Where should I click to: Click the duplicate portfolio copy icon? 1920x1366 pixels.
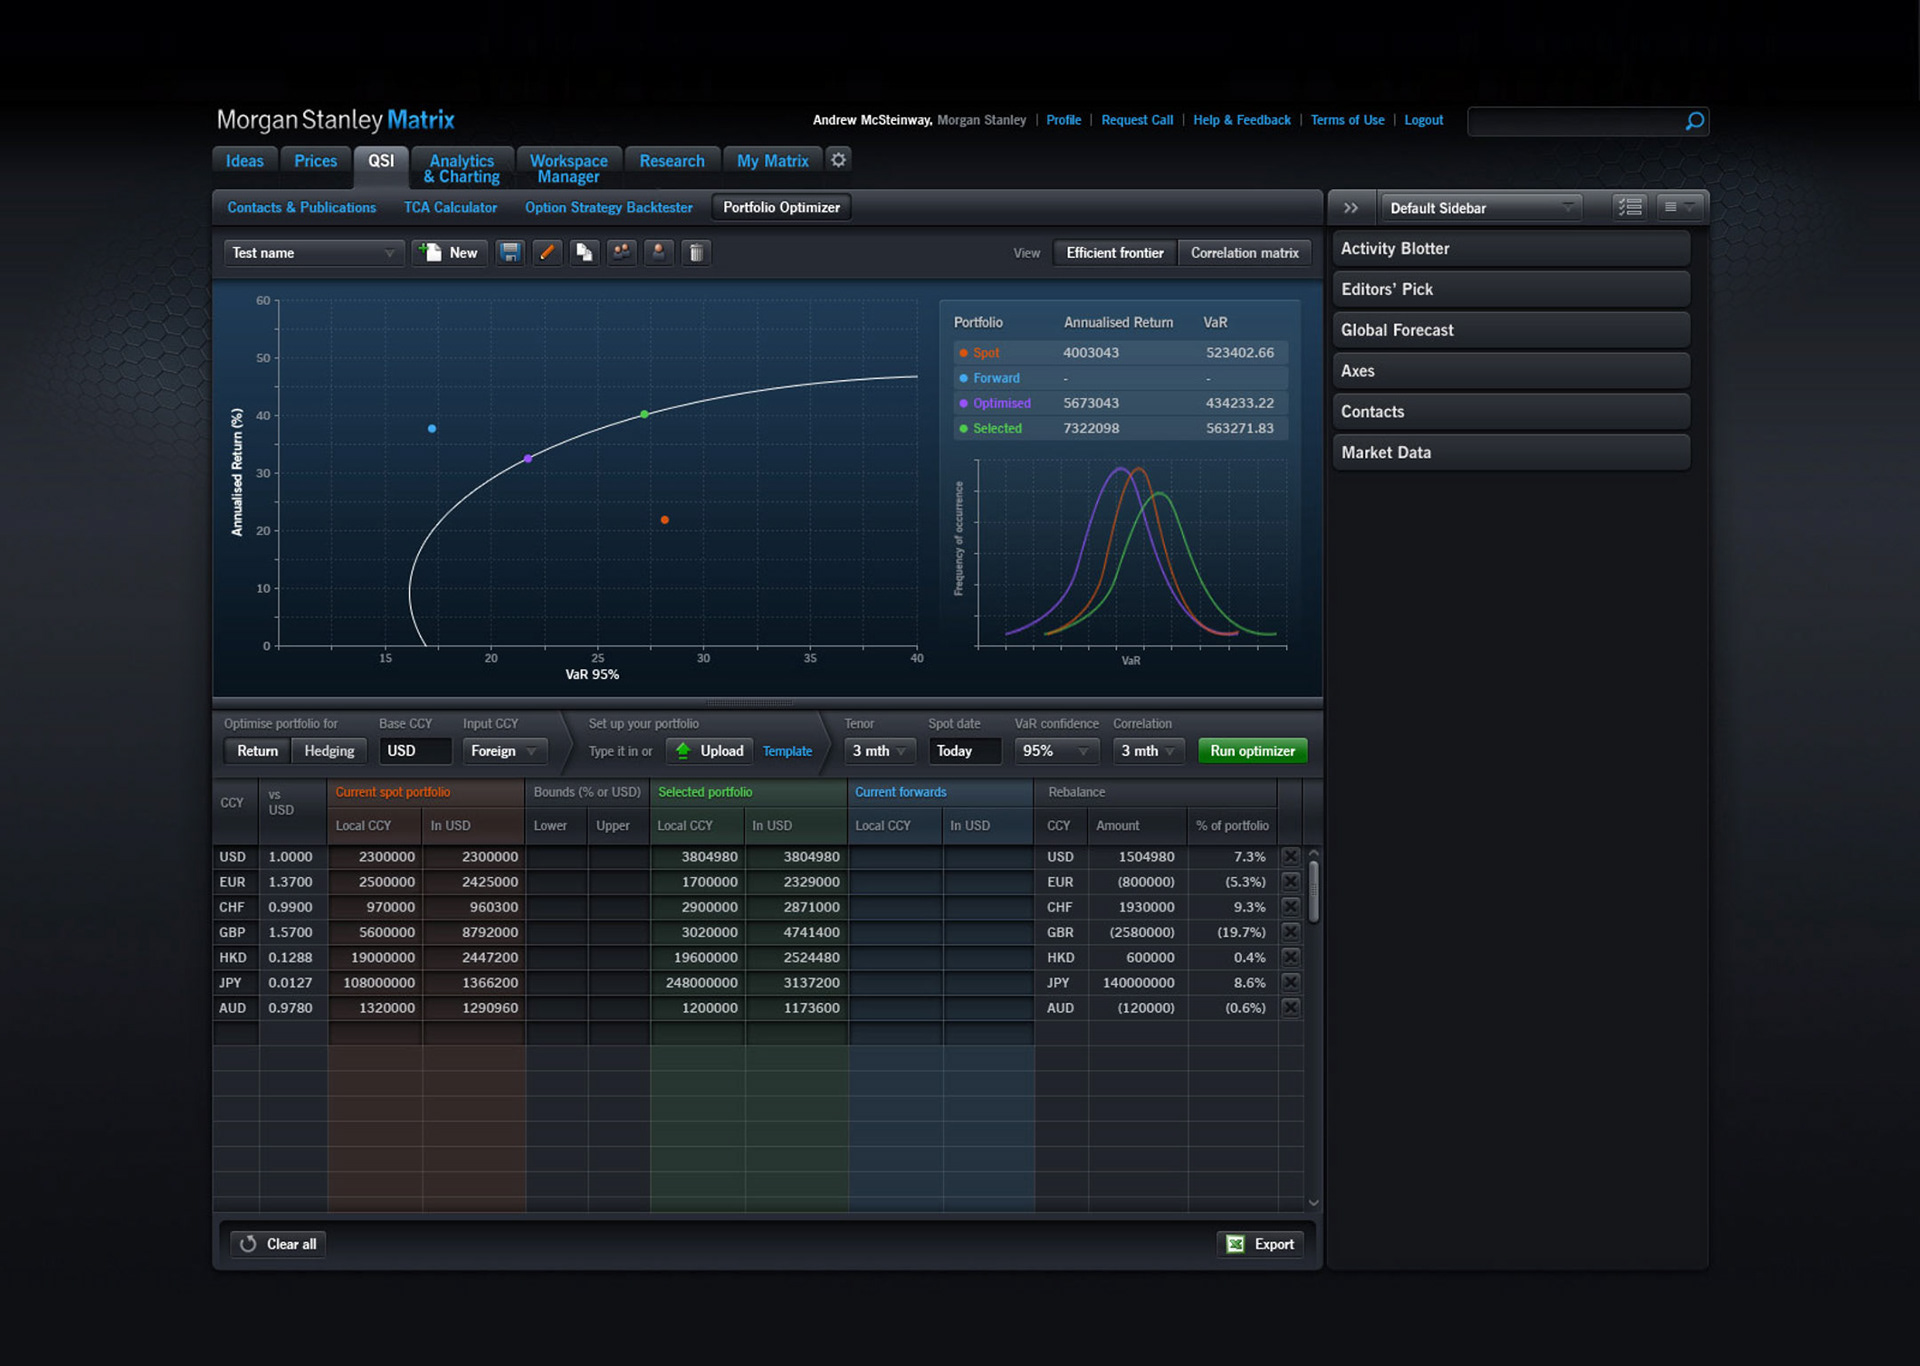click(x=584, y=253)
